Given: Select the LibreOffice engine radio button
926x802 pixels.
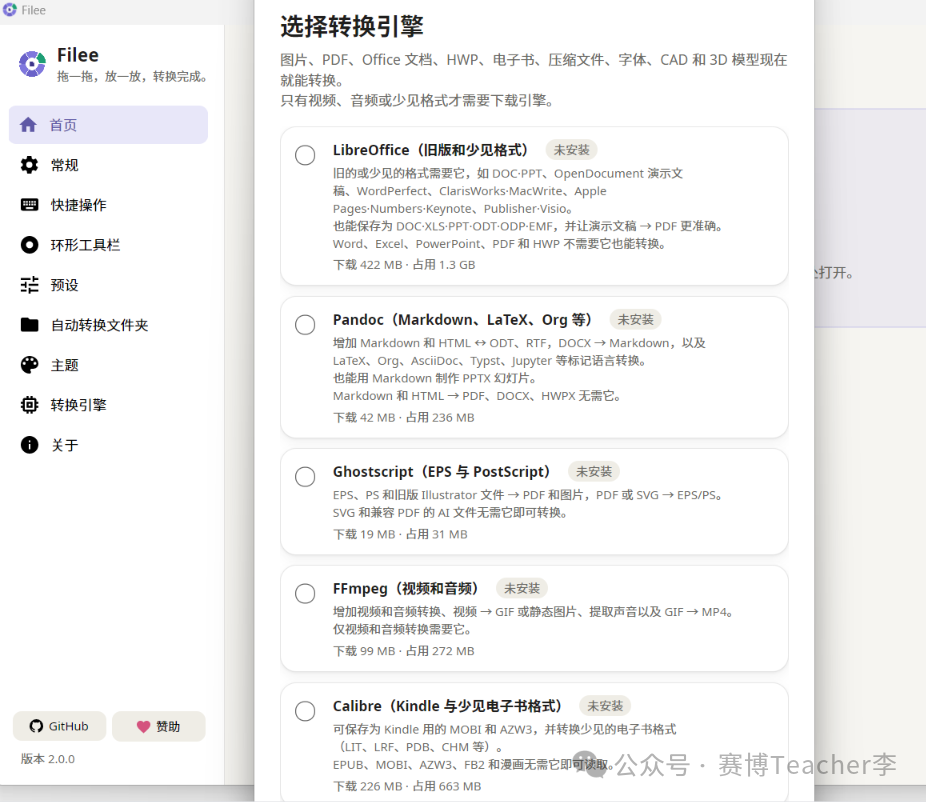Looking at the screenshot, I should coord(305,155).
